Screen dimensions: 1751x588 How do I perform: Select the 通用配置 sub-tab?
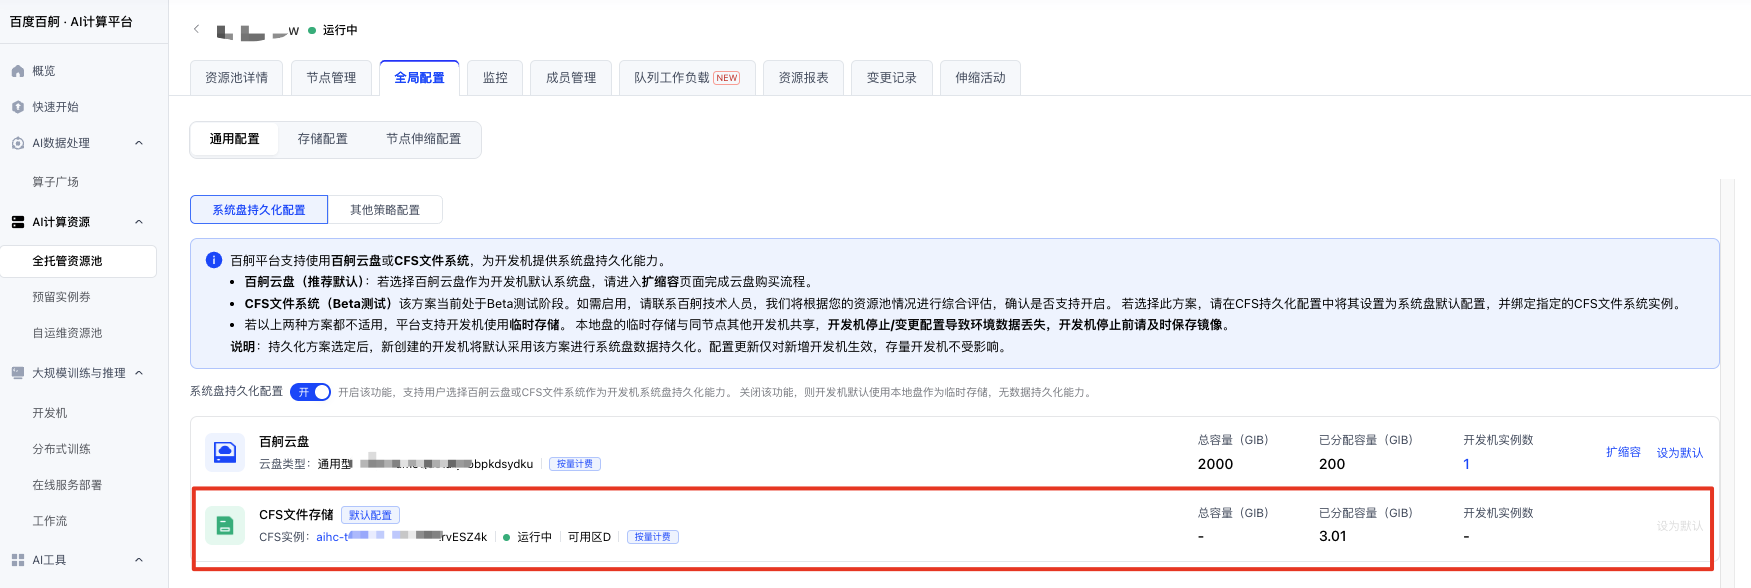pos(234,139)
